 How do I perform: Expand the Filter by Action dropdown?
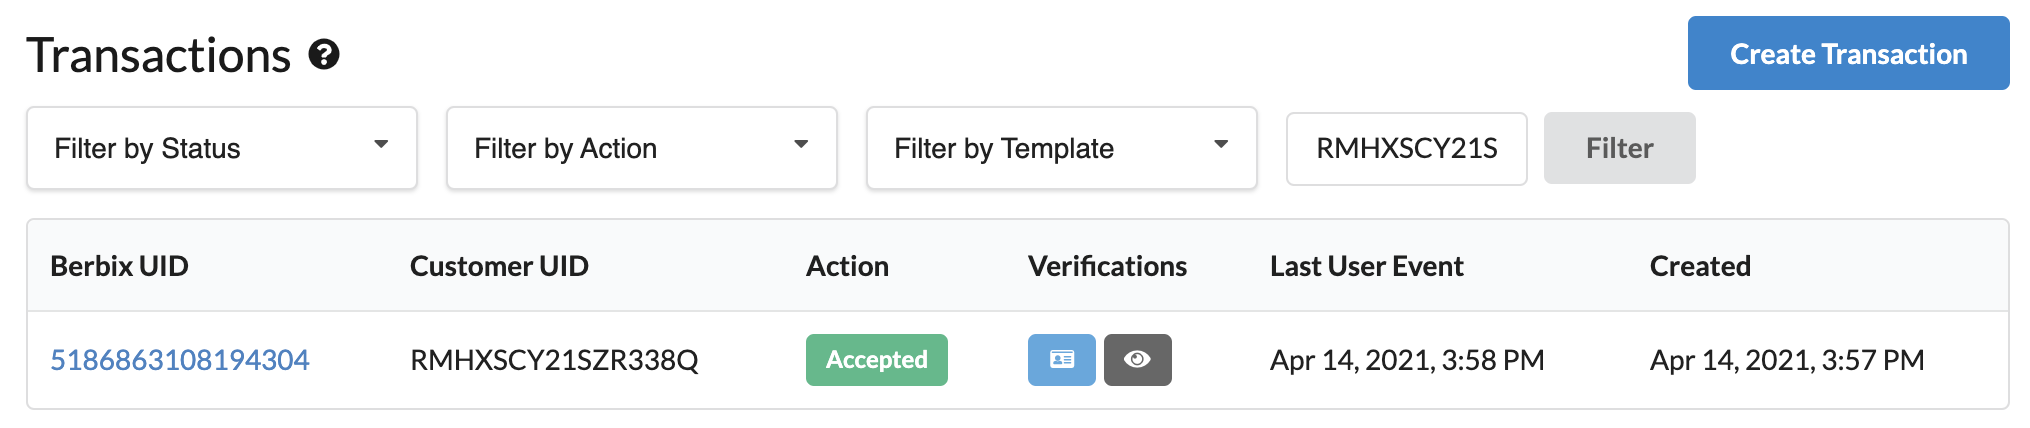pyautogui.click(x=642, y=148)
